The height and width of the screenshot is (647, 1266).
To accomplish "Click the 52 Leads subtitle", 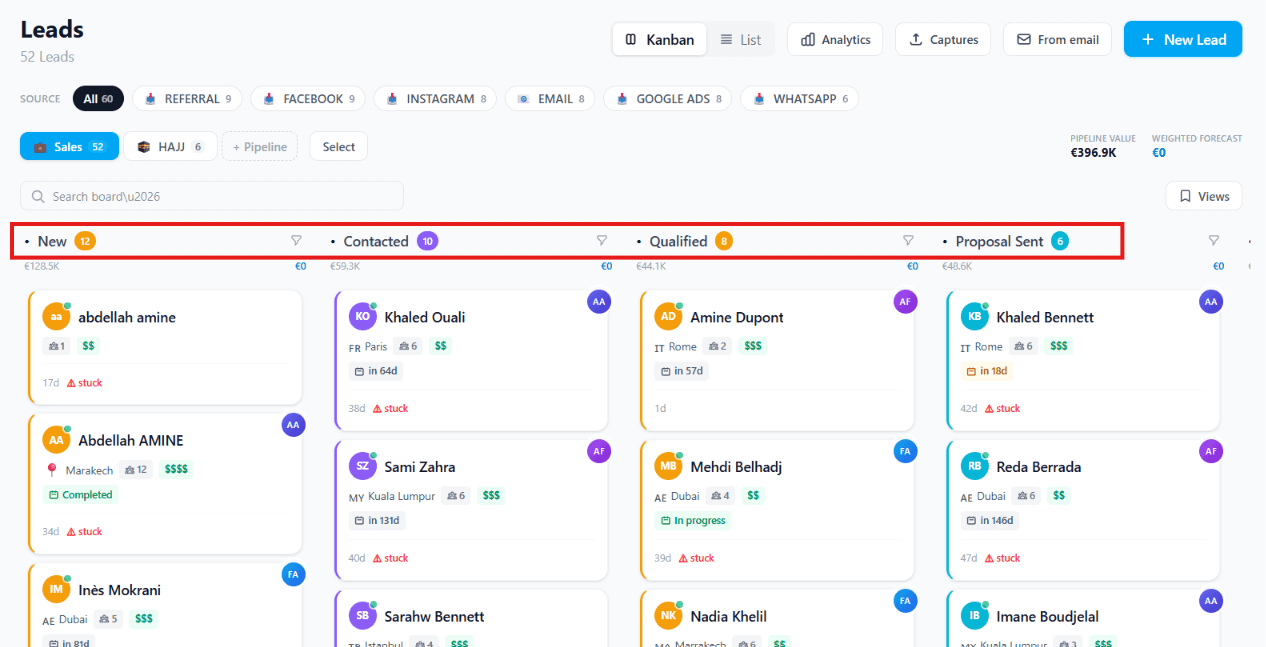I will coord(47,57).
